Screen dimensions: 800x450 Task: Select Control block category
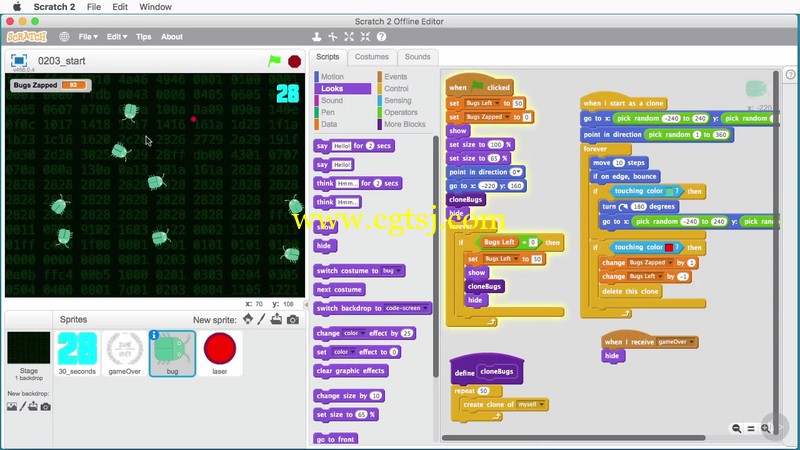pyautogui.click(x=396, y=88)
